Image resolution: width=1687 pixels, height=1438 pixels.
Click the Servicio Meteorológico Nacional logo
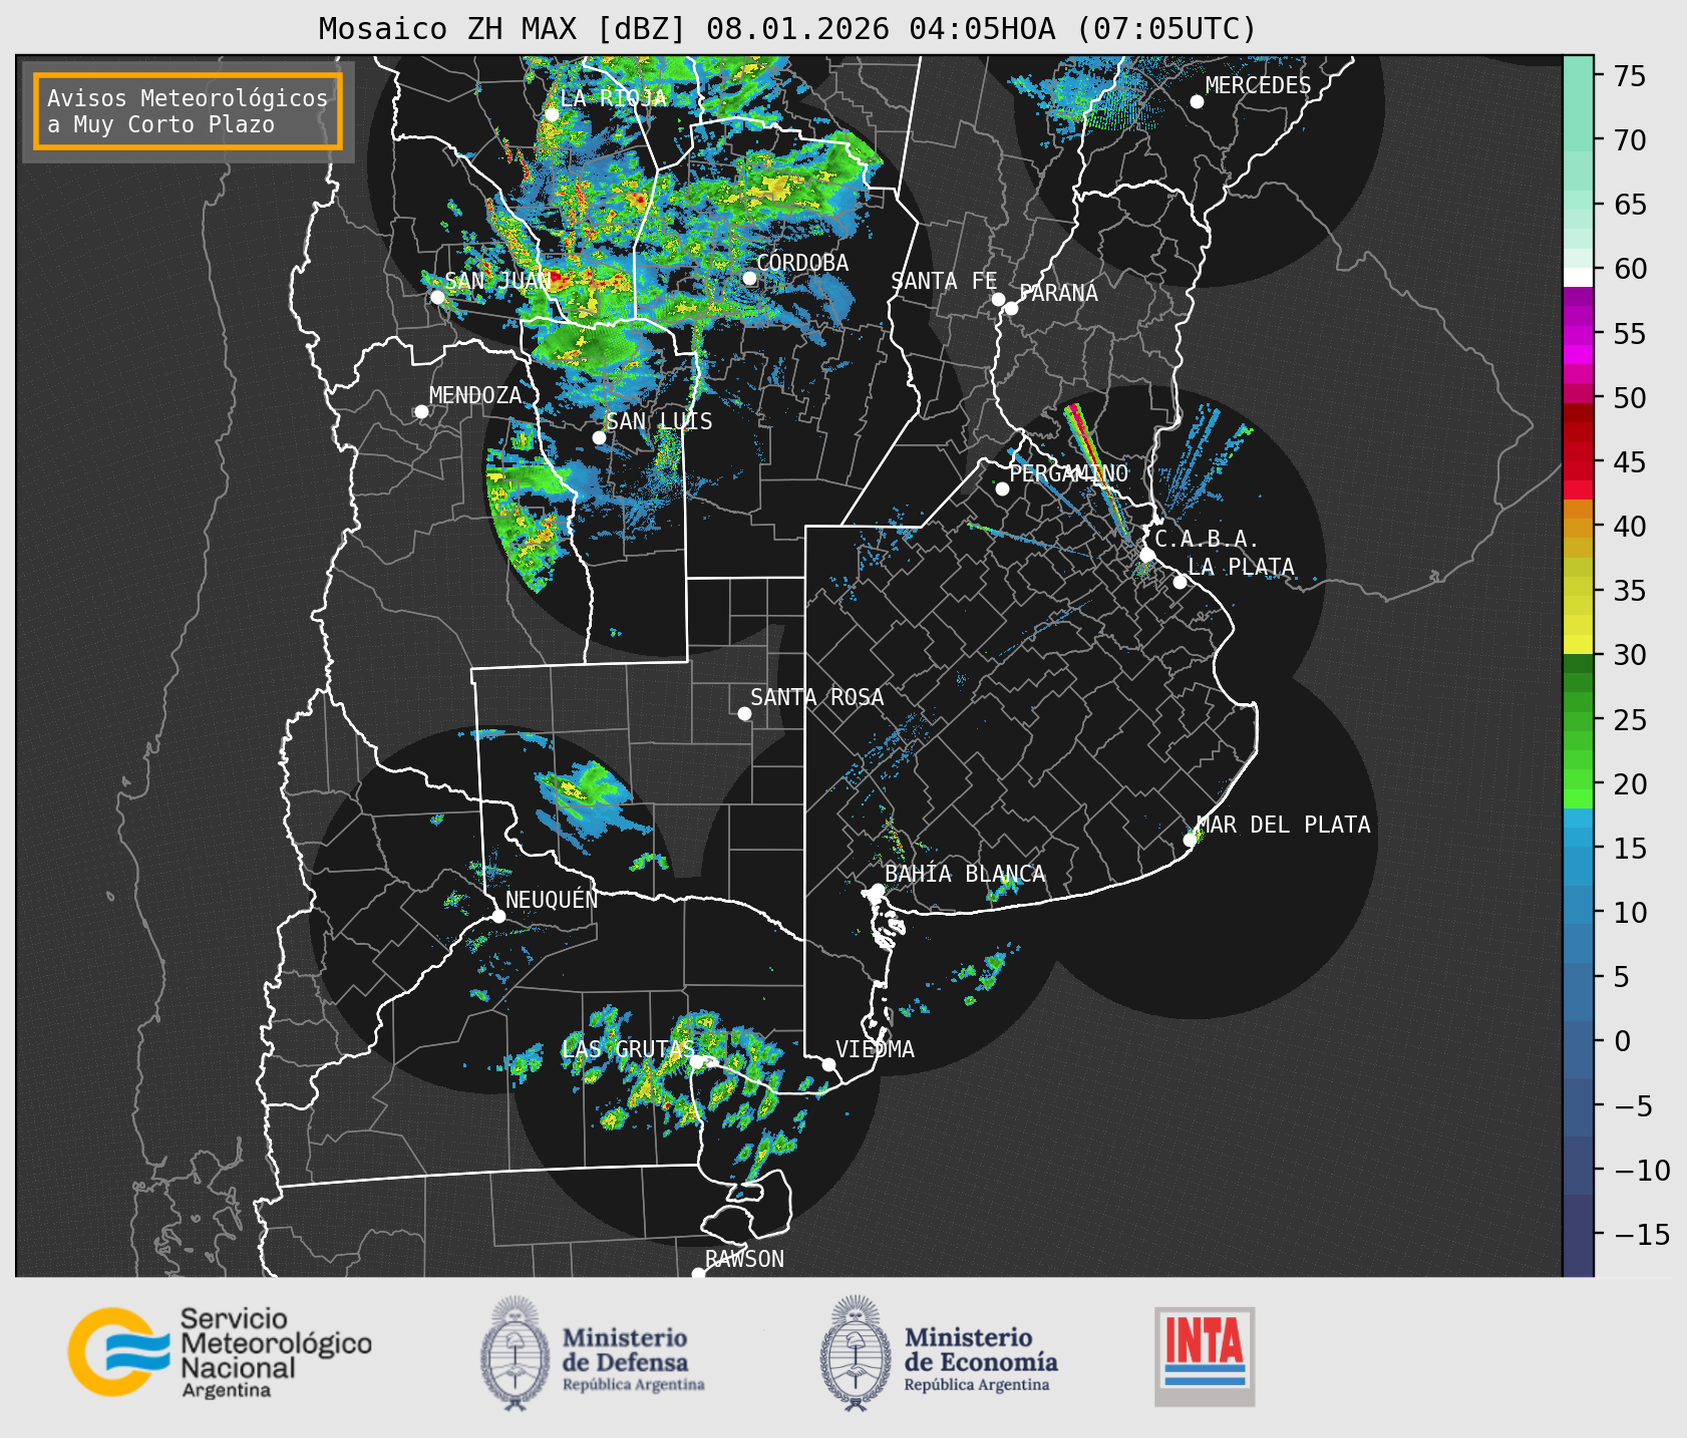click(x=220, y=1351)
